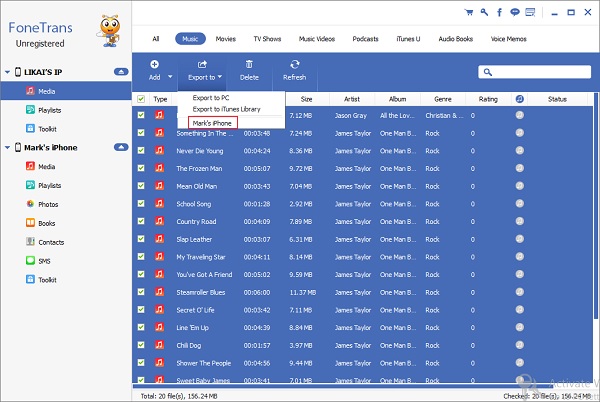Open the register key icon
Screen dimensions: 600x402
coord(484,11)
